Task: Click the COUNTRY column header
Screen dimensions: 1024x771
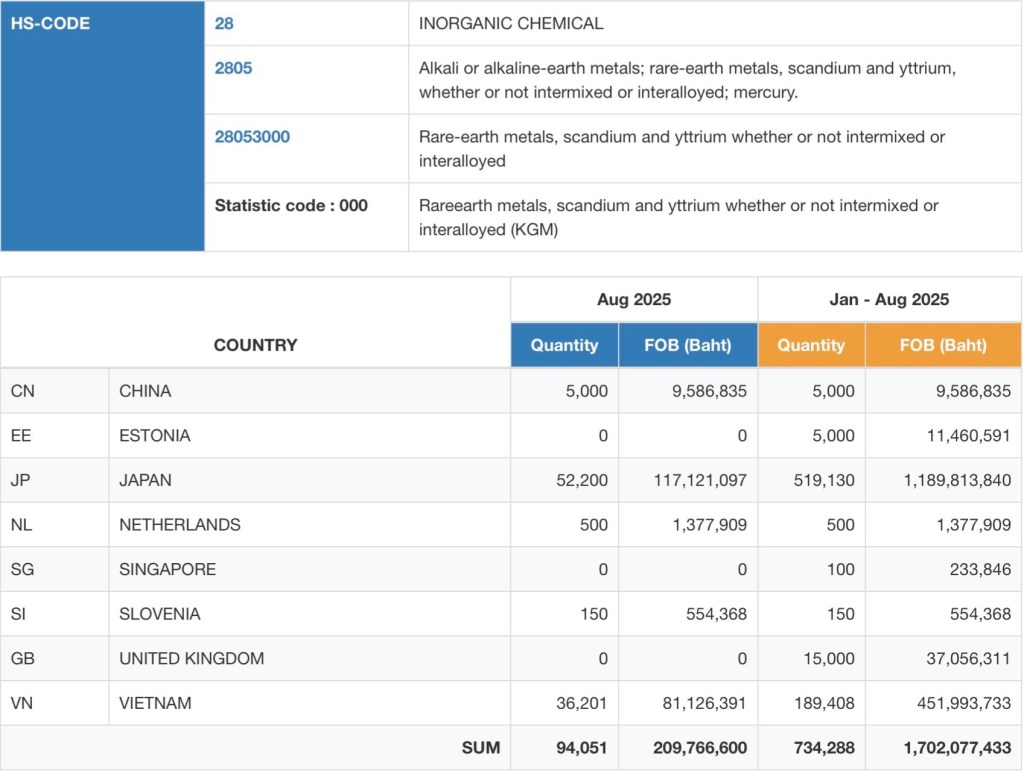Action: pos(255,345)
